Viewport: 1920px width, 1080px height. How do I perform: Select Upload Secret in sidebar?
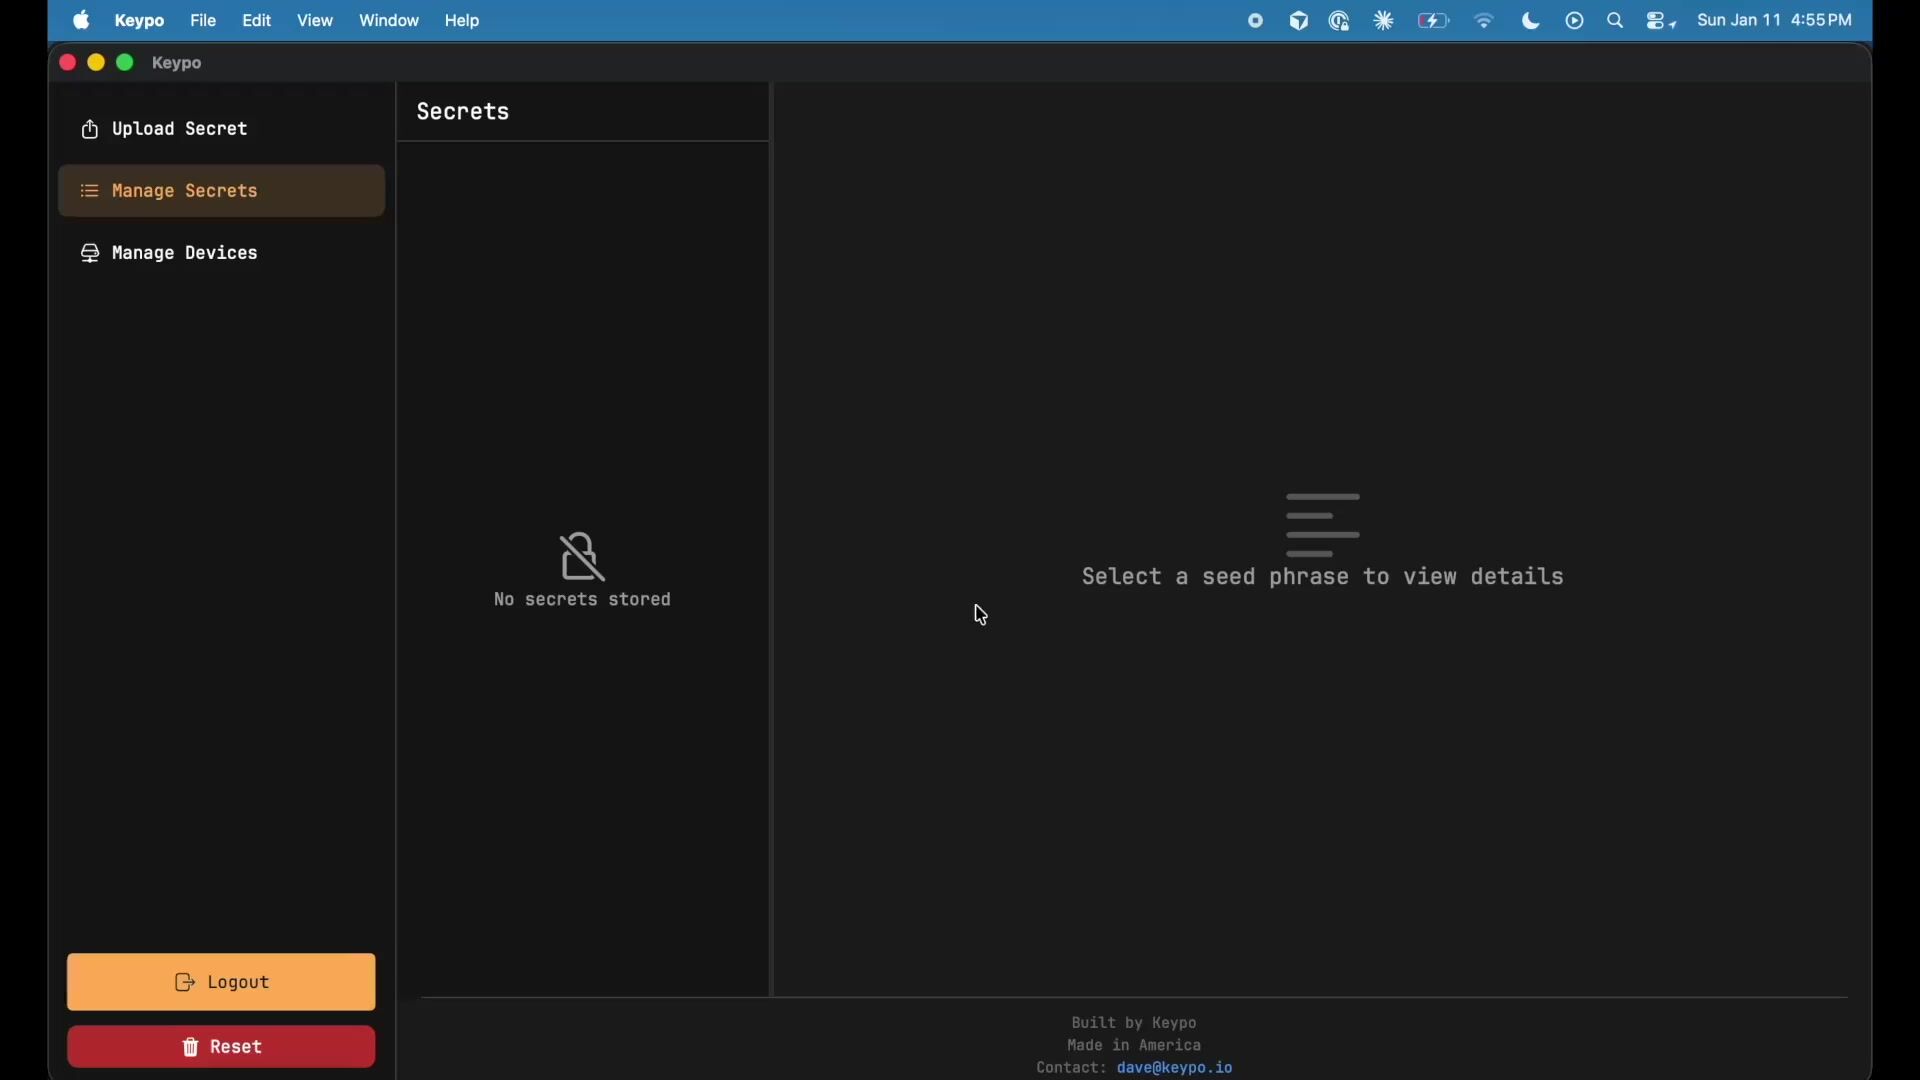[166, 130]
